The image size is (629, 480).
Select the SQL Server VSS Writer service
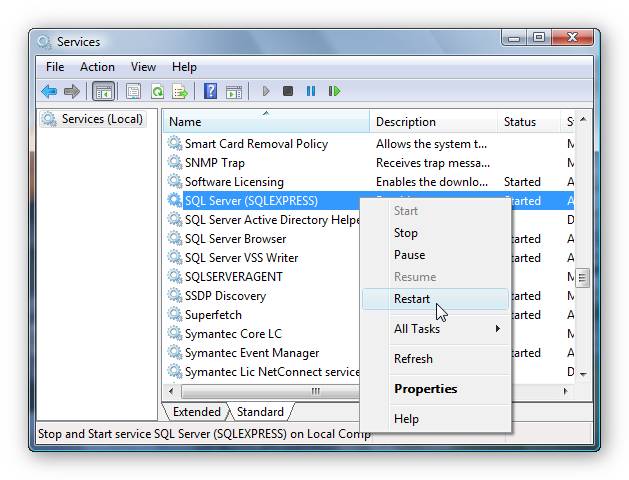(241, 257)
